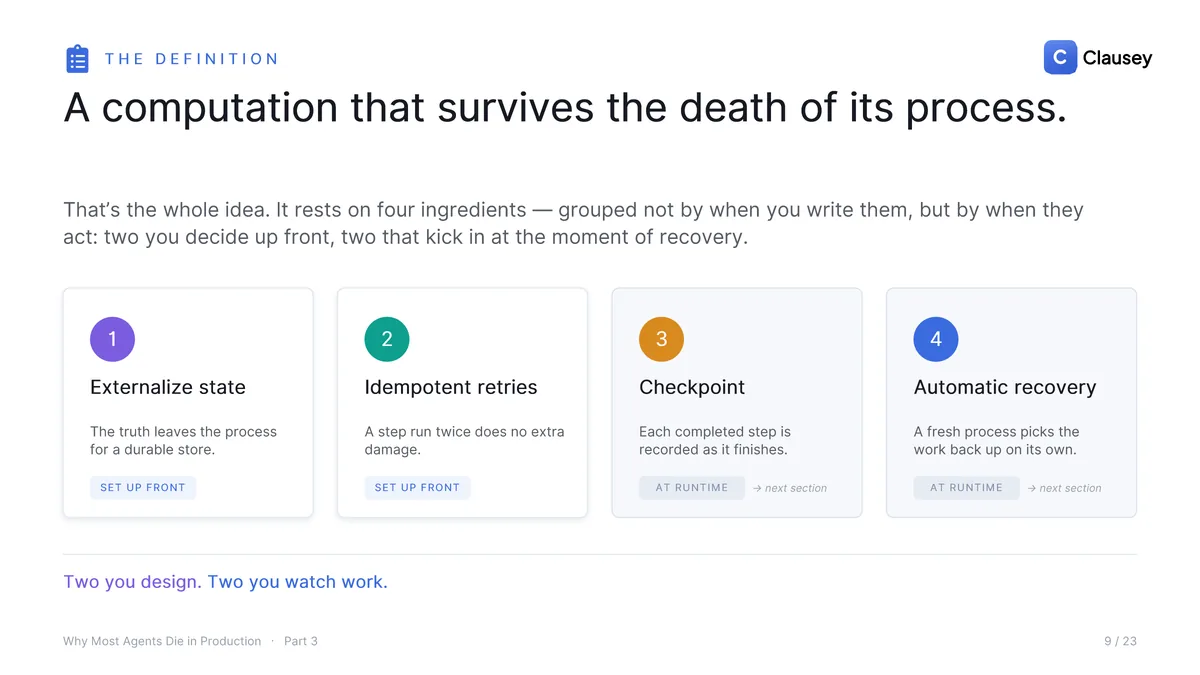
Task: Click the Externalize state card title
Action: tap(168, 387)
